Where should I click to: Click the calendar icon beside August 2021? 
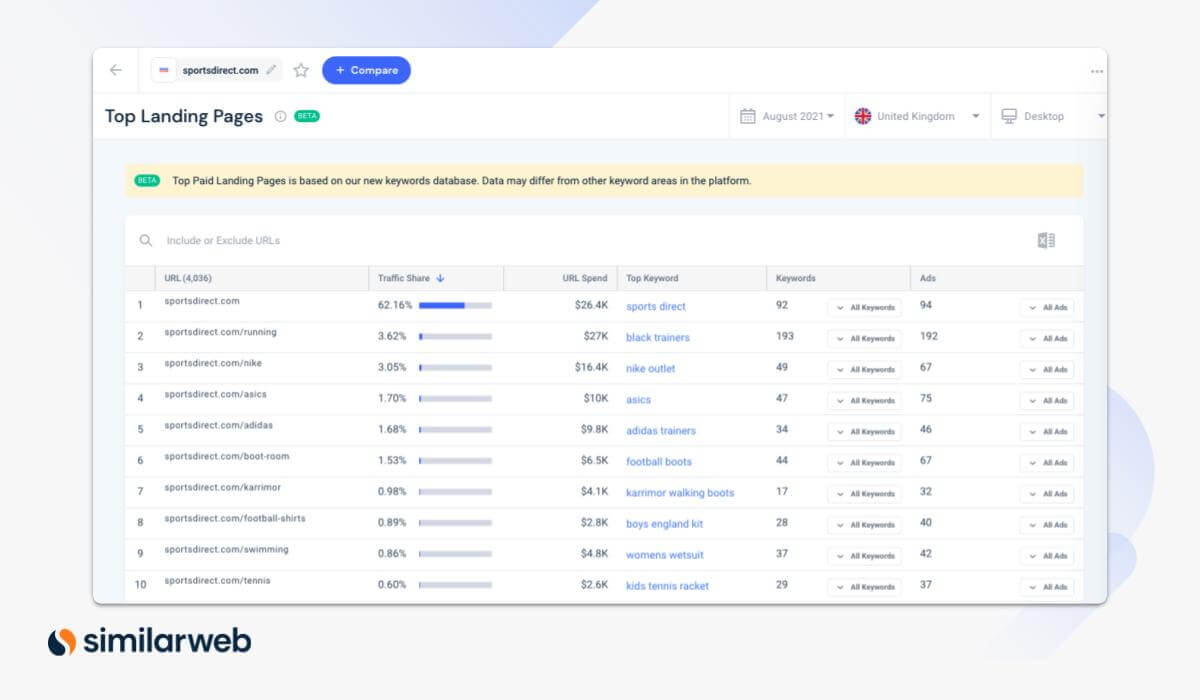tap(746, 116)
